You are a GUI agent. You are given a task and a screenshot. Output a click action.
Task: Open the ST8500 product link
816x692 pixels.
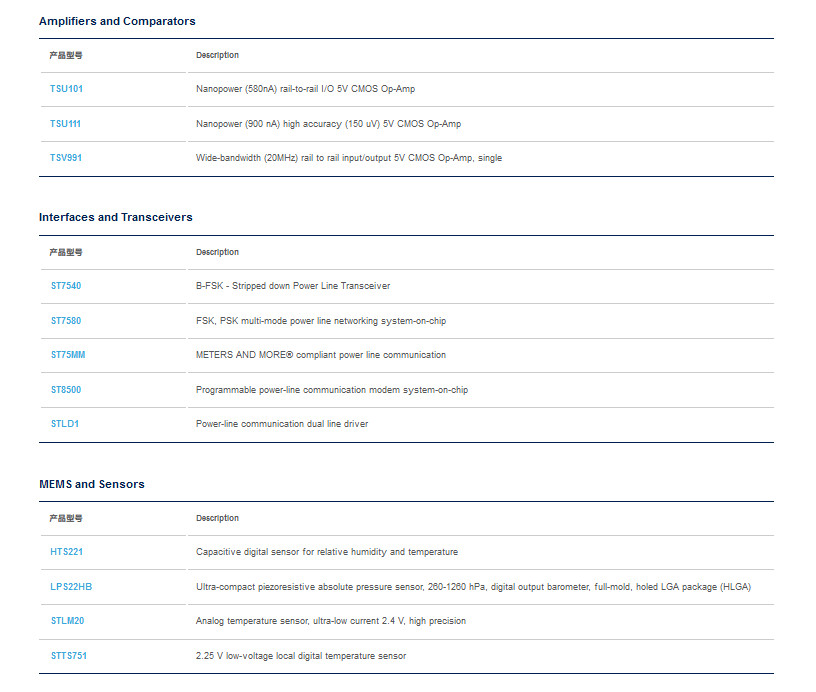[66, 390]
